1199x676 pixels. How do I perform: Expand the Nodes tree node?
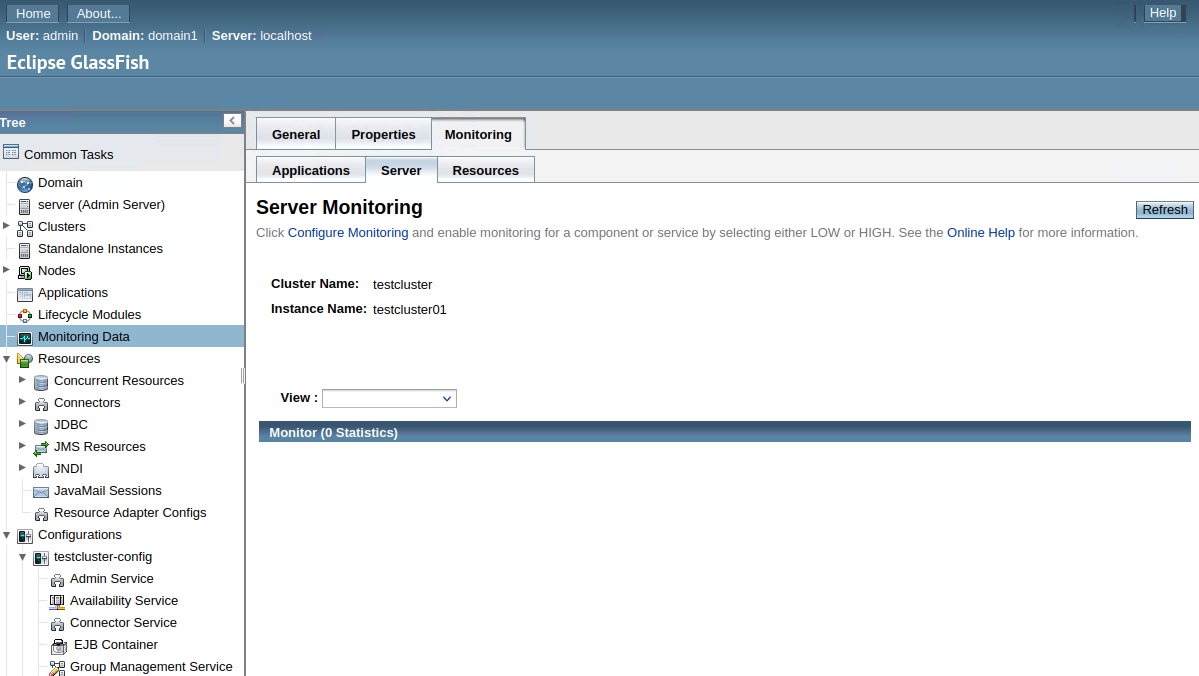[x=6, y=270]
